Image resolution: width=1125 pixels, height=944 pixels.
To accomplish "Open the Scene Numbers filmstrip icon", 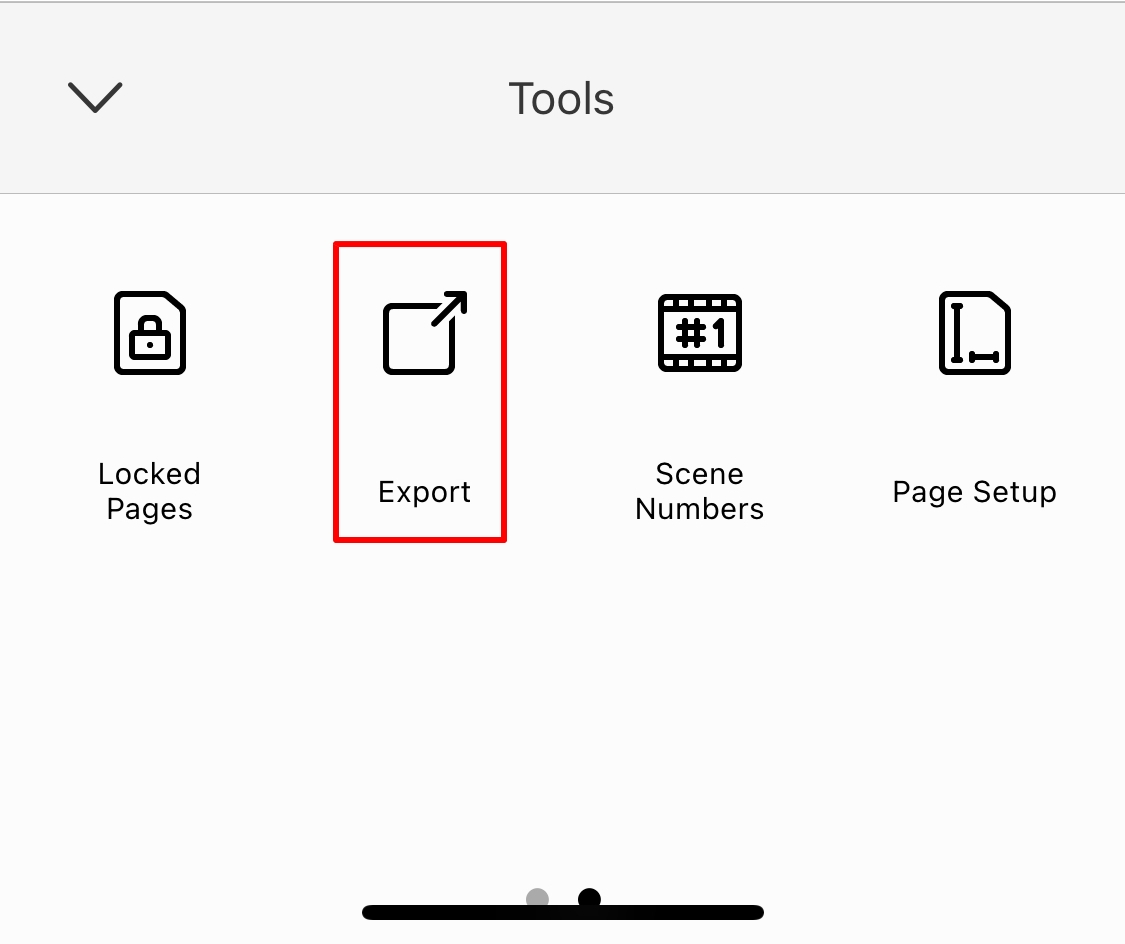I will pos(700,333).
